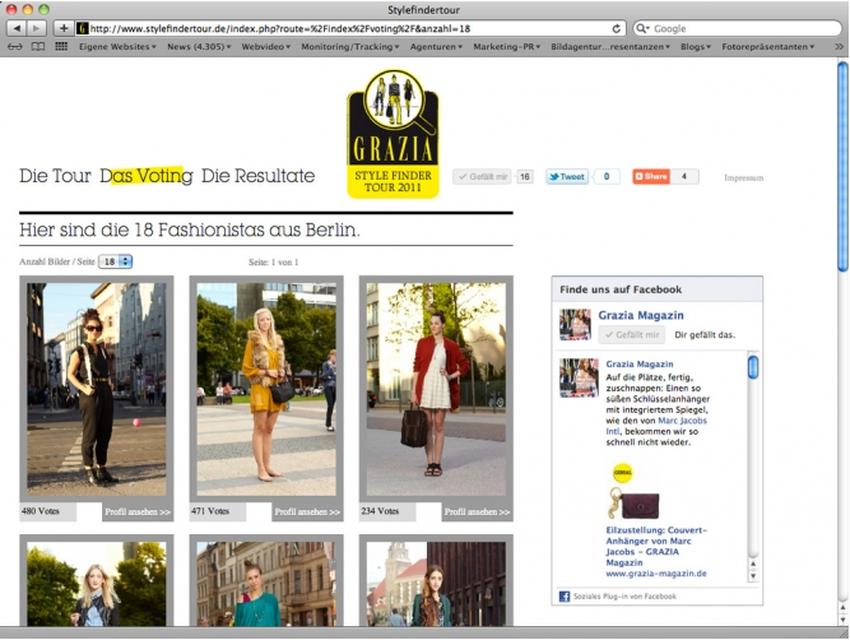
Task: Open Top Sites grid icon
Action: click(61, 47)
